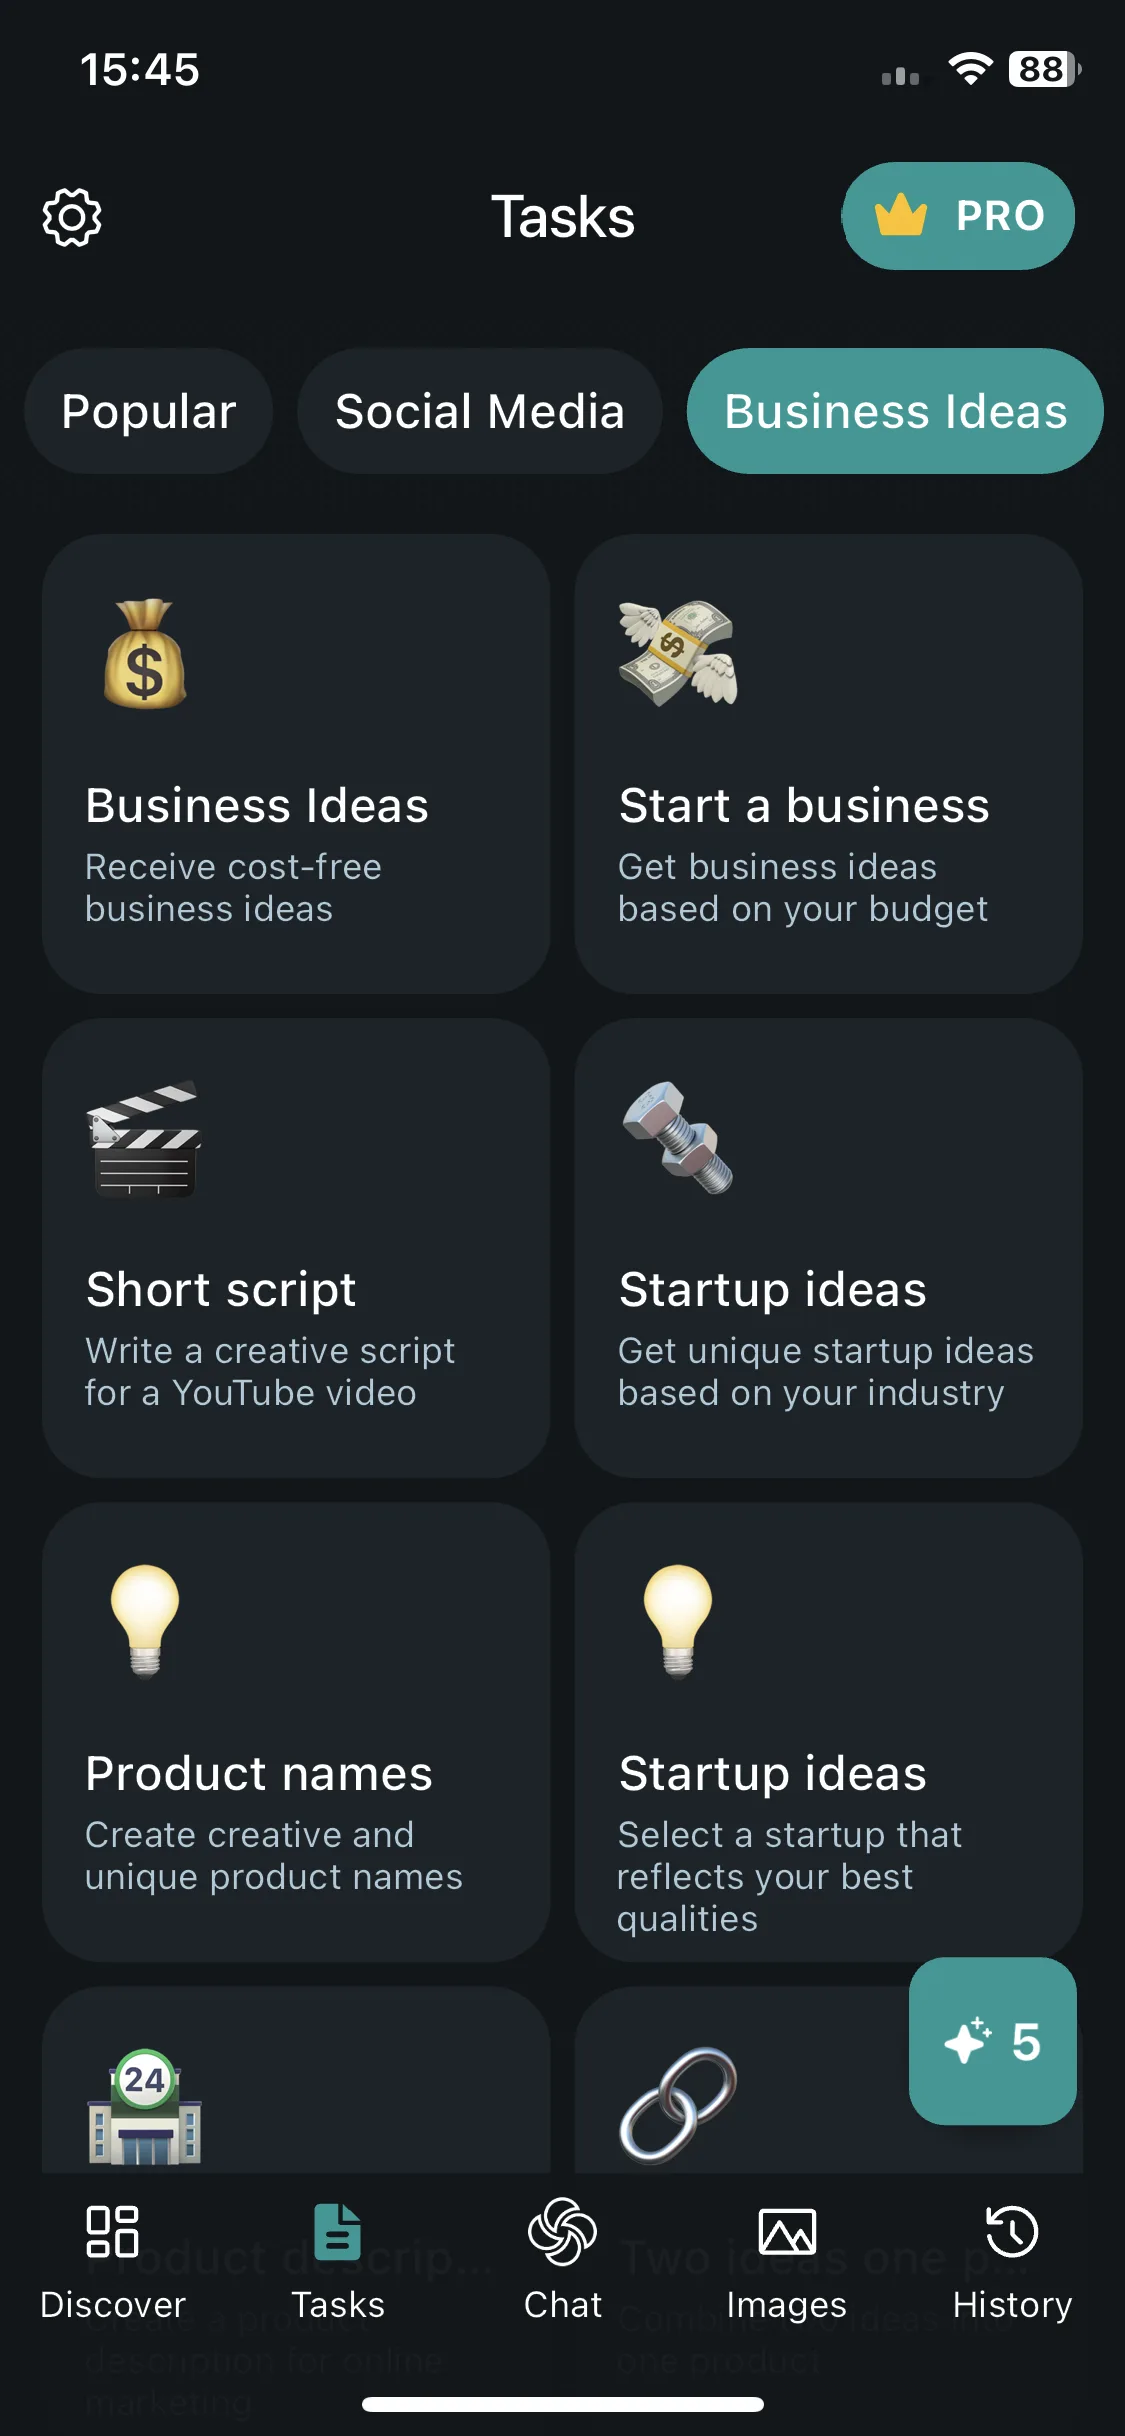1125x2436 pixels.
Task: Open the Start a business task
Action: click(x=828, y=764)
